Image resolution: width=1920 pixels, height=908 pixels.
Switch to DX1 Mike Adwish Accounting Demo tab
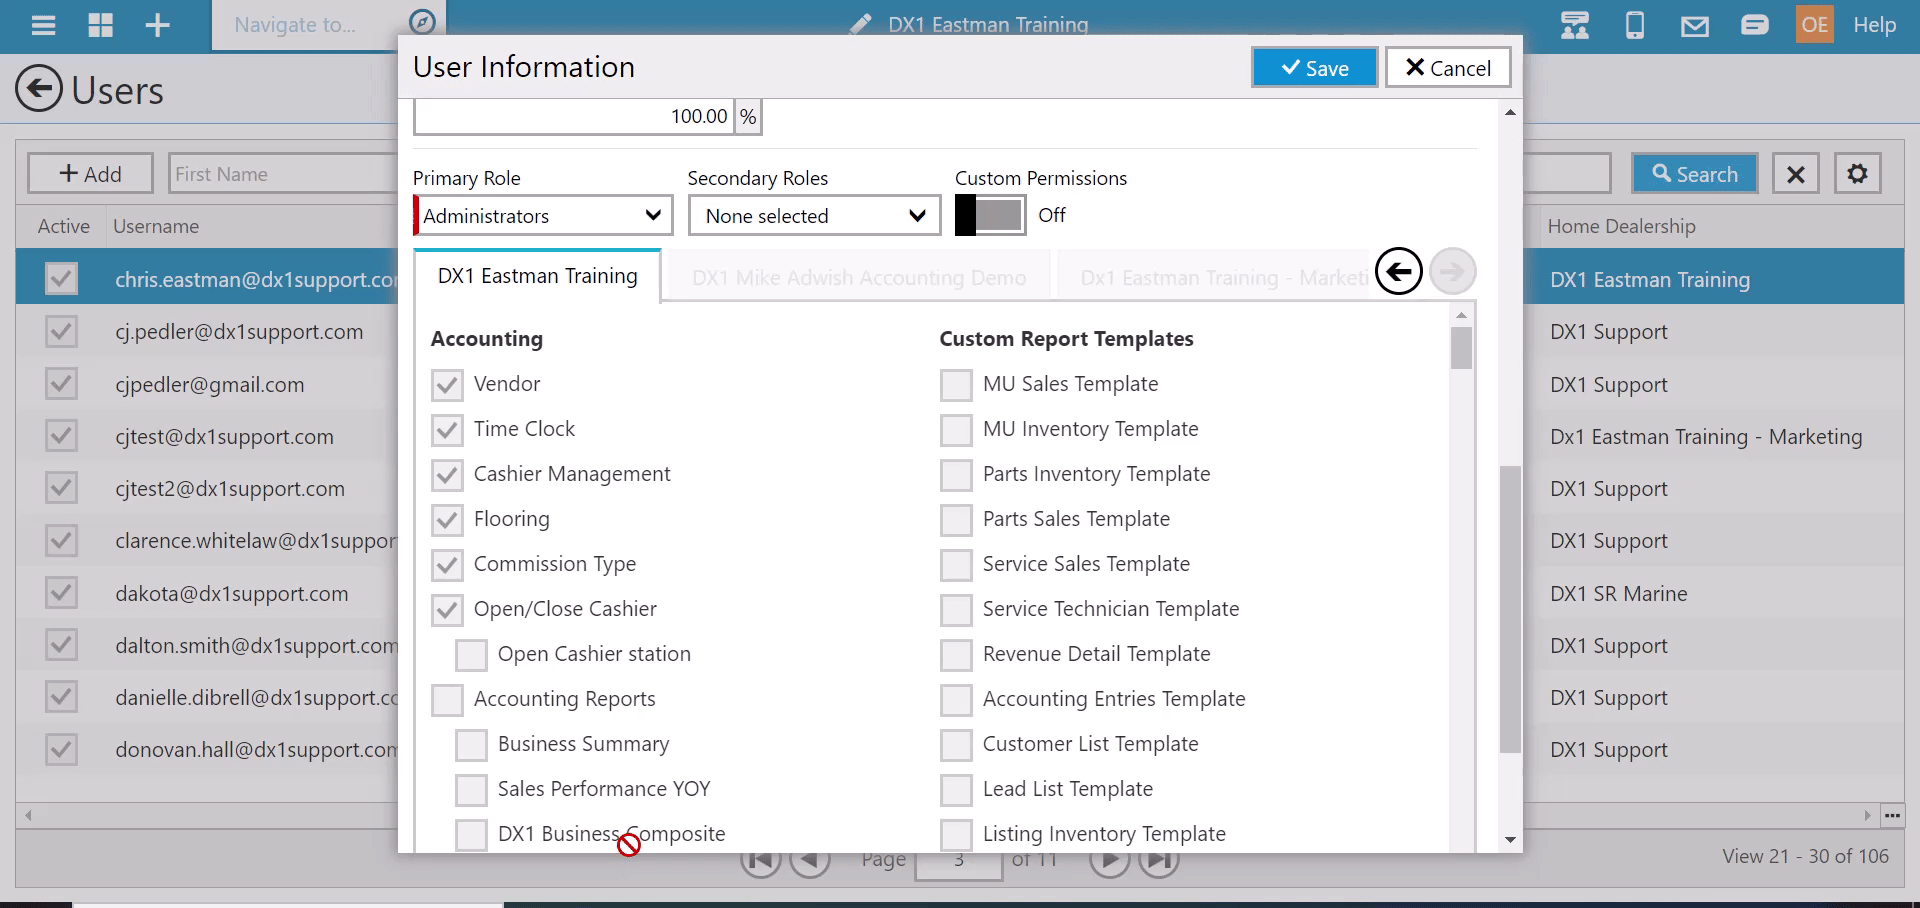(859, 277)
